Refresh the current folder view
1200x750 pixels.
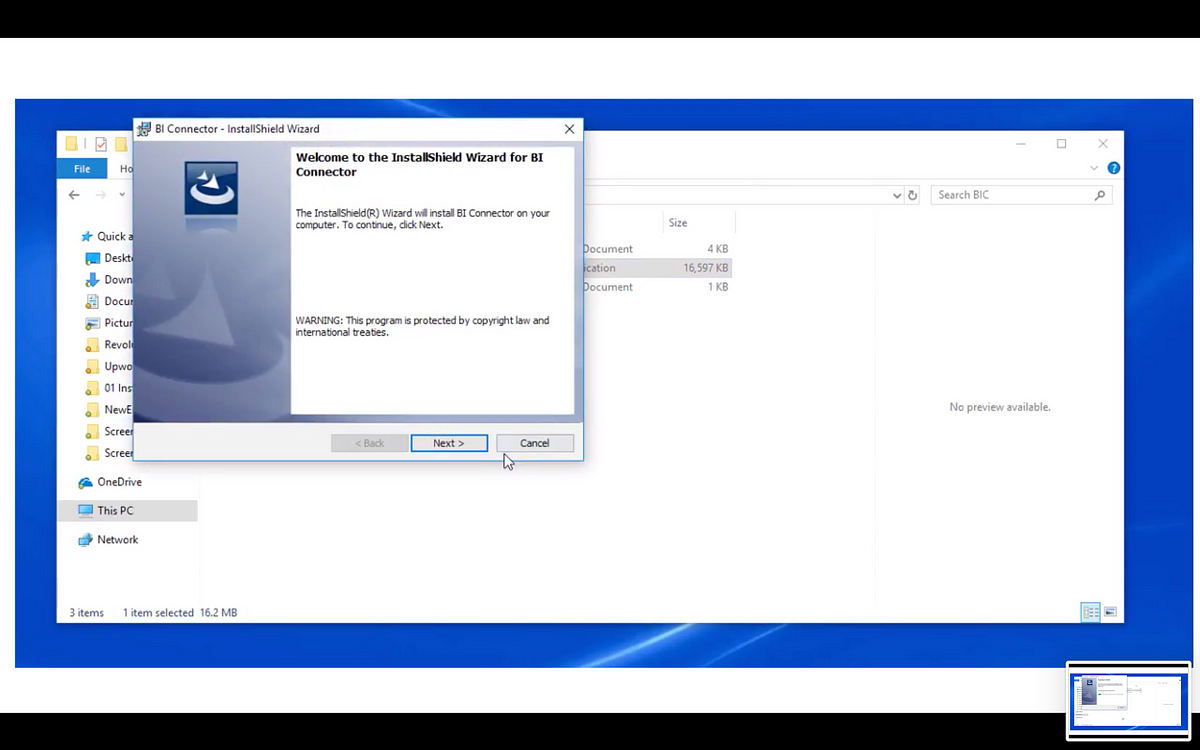[x=912, y=196]
